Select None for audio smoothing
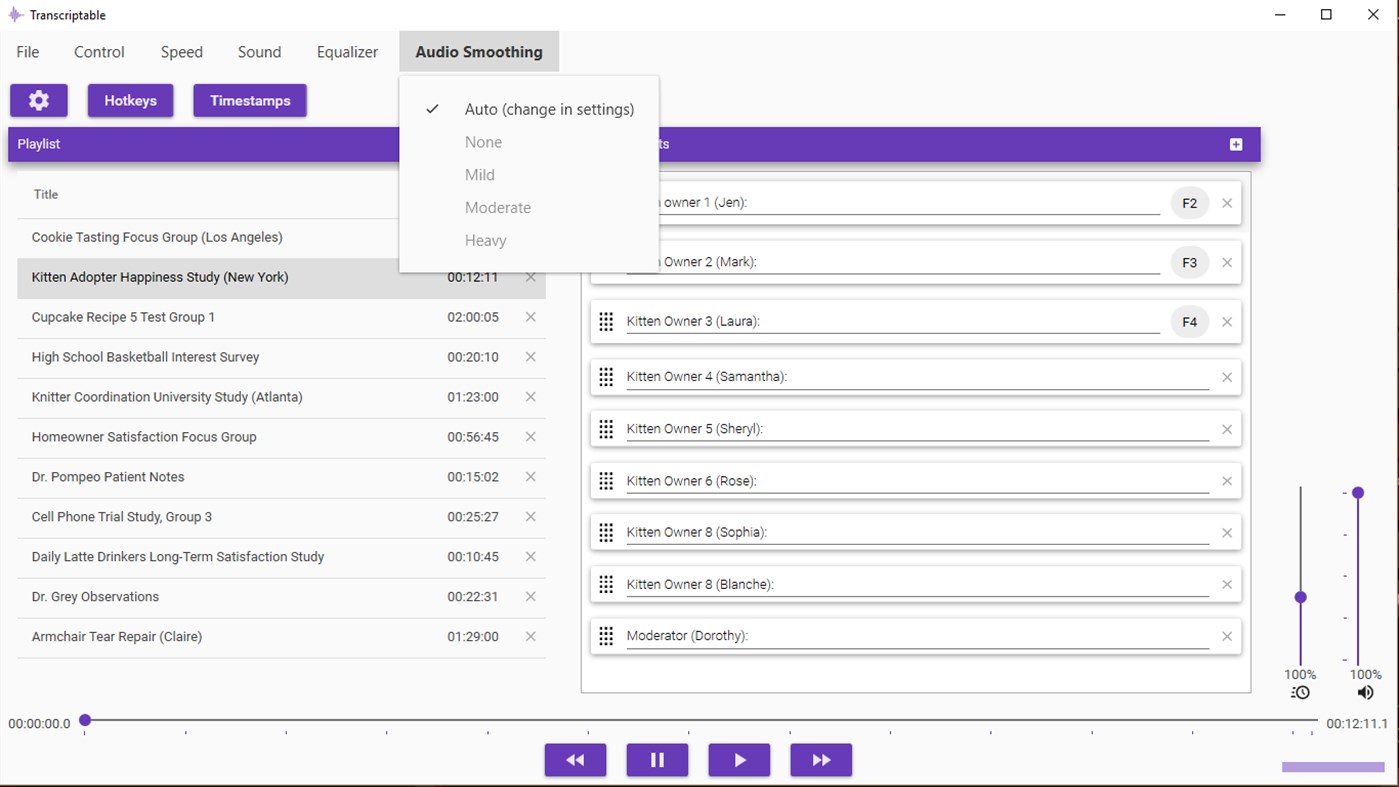 [483, 141]
